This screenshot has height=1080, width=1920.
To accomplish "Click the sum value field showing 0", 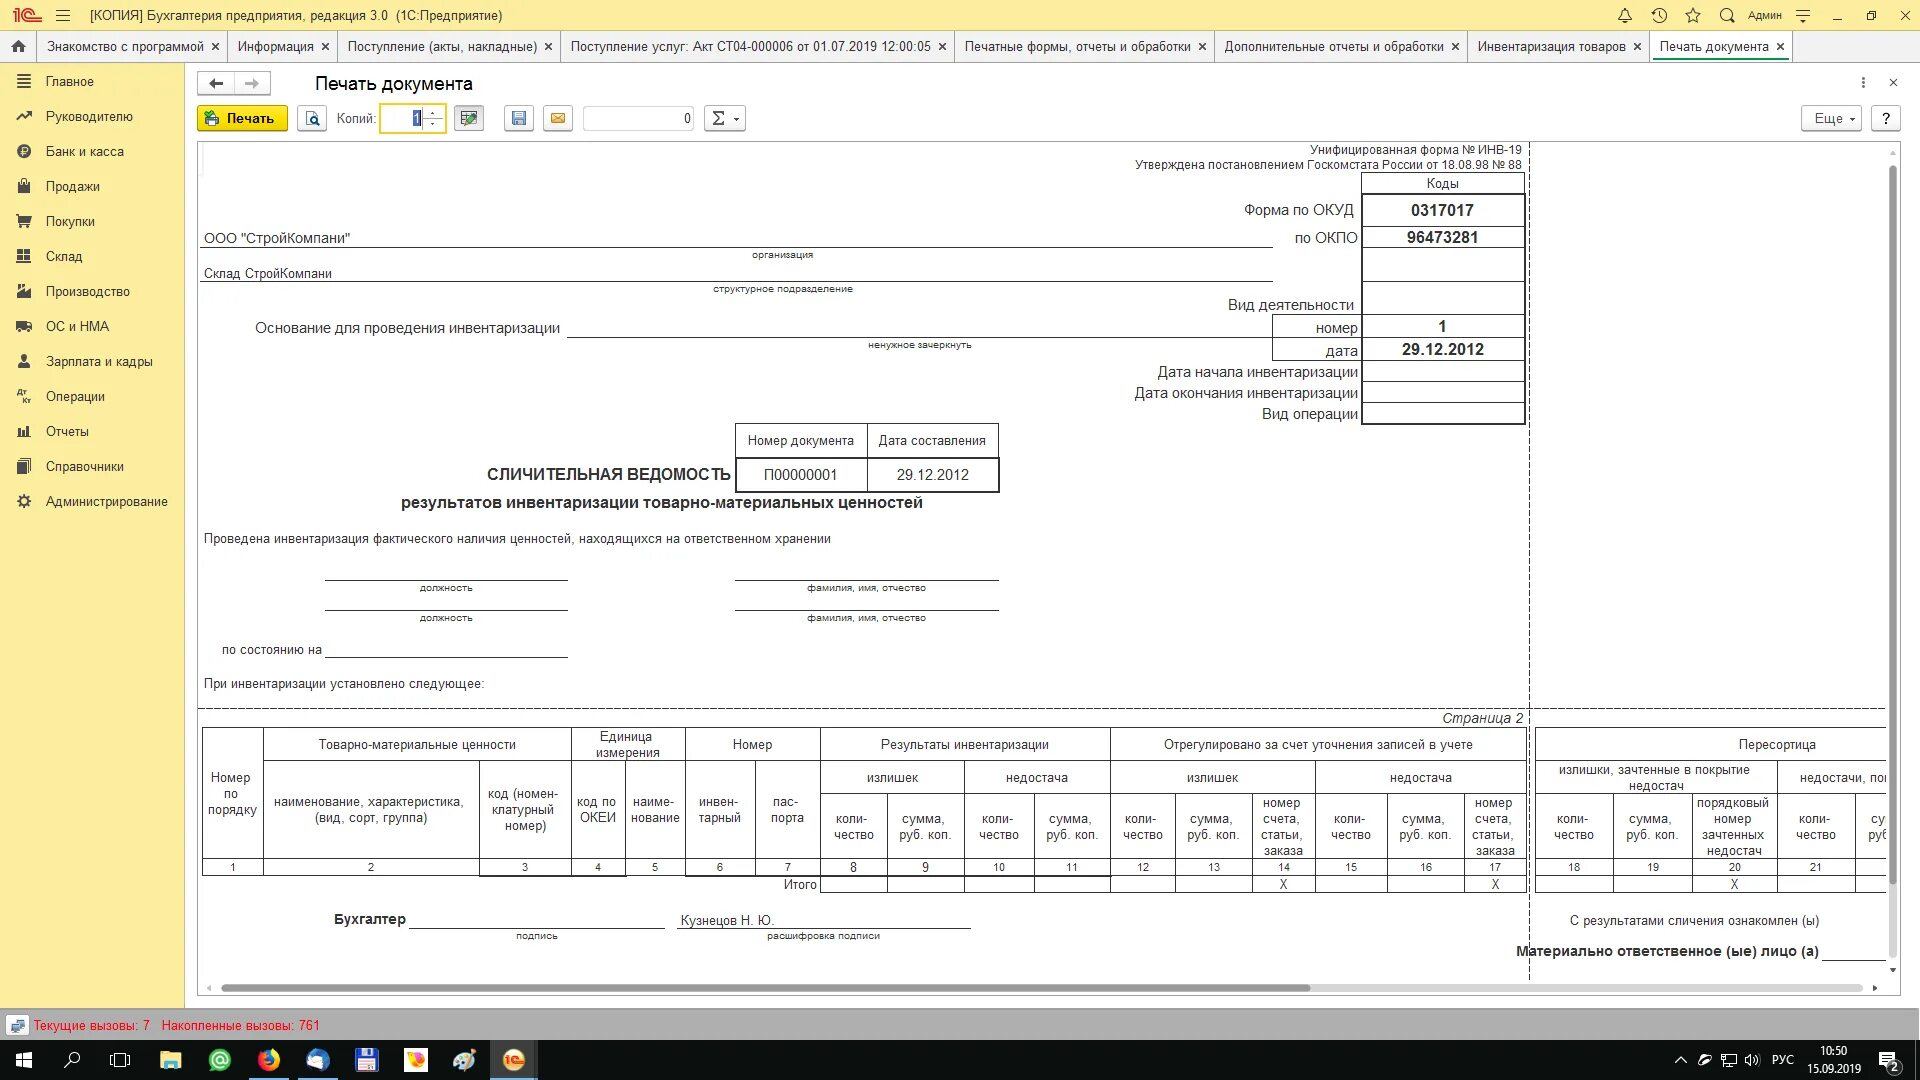I will (x=638, y=118).
